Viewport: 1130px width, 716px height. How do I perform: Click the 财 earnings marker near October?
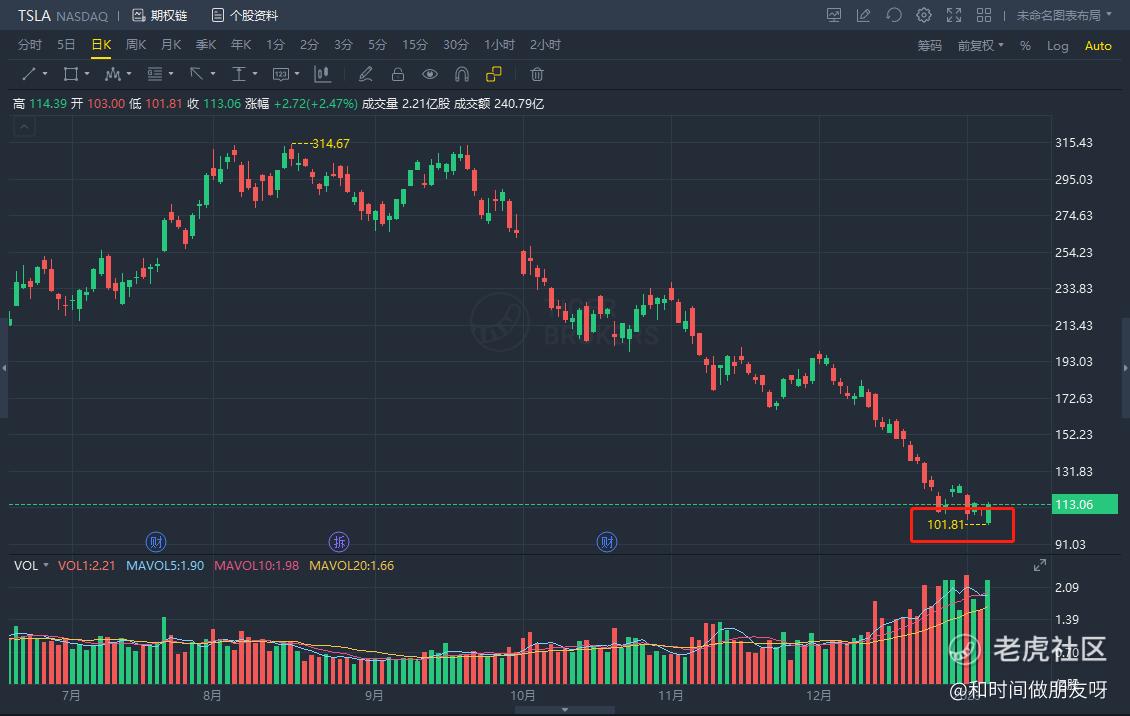[607, 542]
